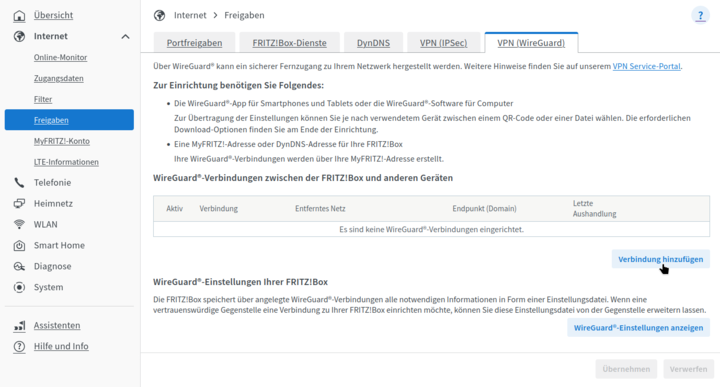
Task: Open MyFRITZ!-Konto settings
Action: 62,141
